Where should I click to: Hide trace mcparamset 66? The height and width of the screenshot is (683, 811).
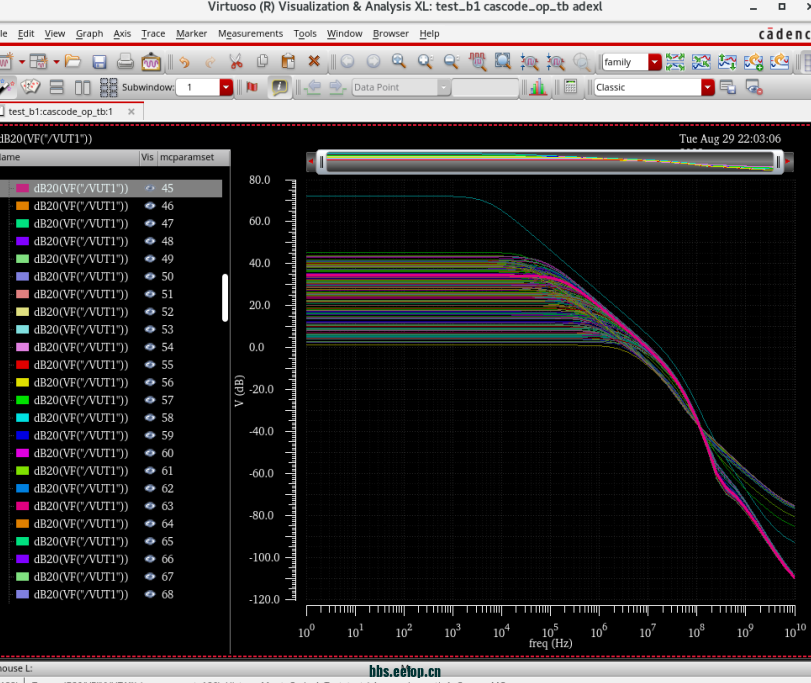tap(150, 559)
